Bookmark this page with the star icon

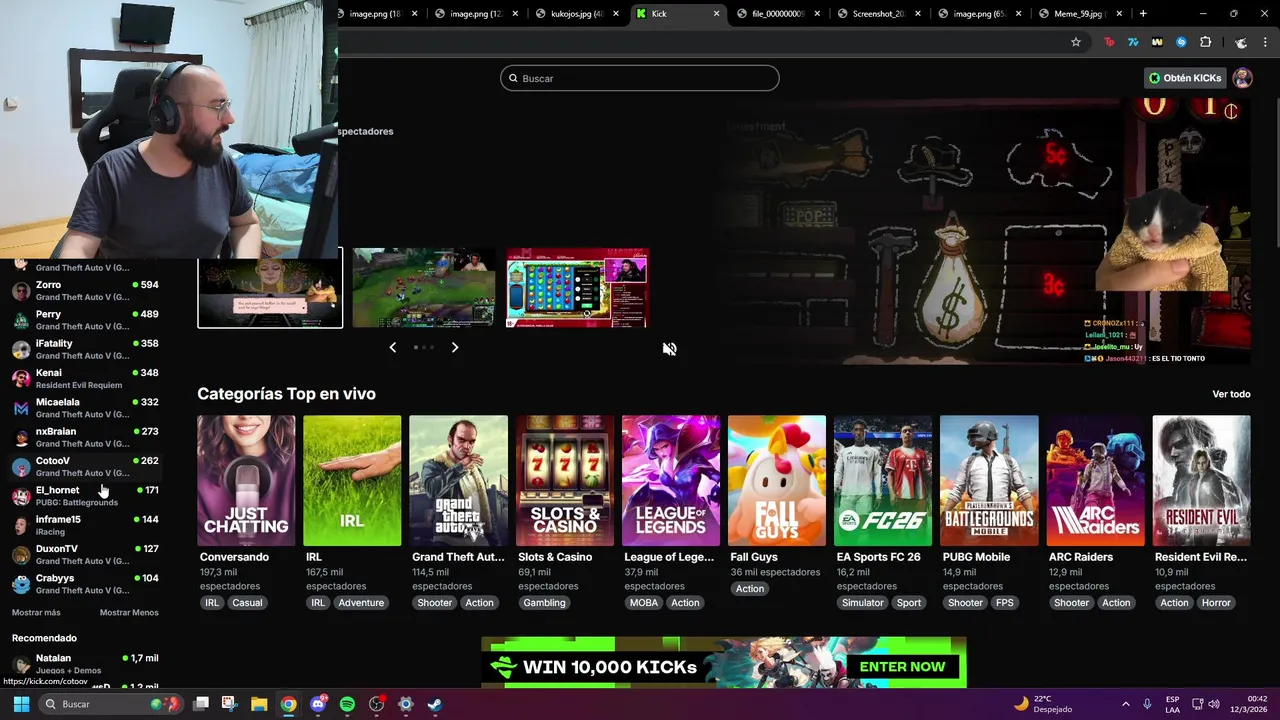[1076, 42]
